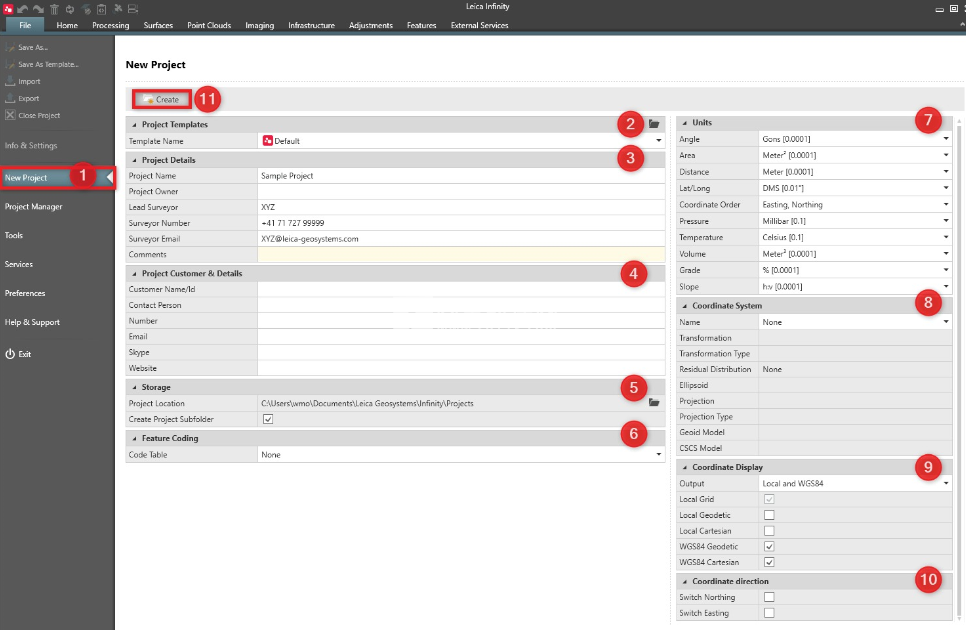966x630 pixels.
Task: Enable the Local Geodetic checkbox
Action: pyautogui.click(x=769, y=515)
